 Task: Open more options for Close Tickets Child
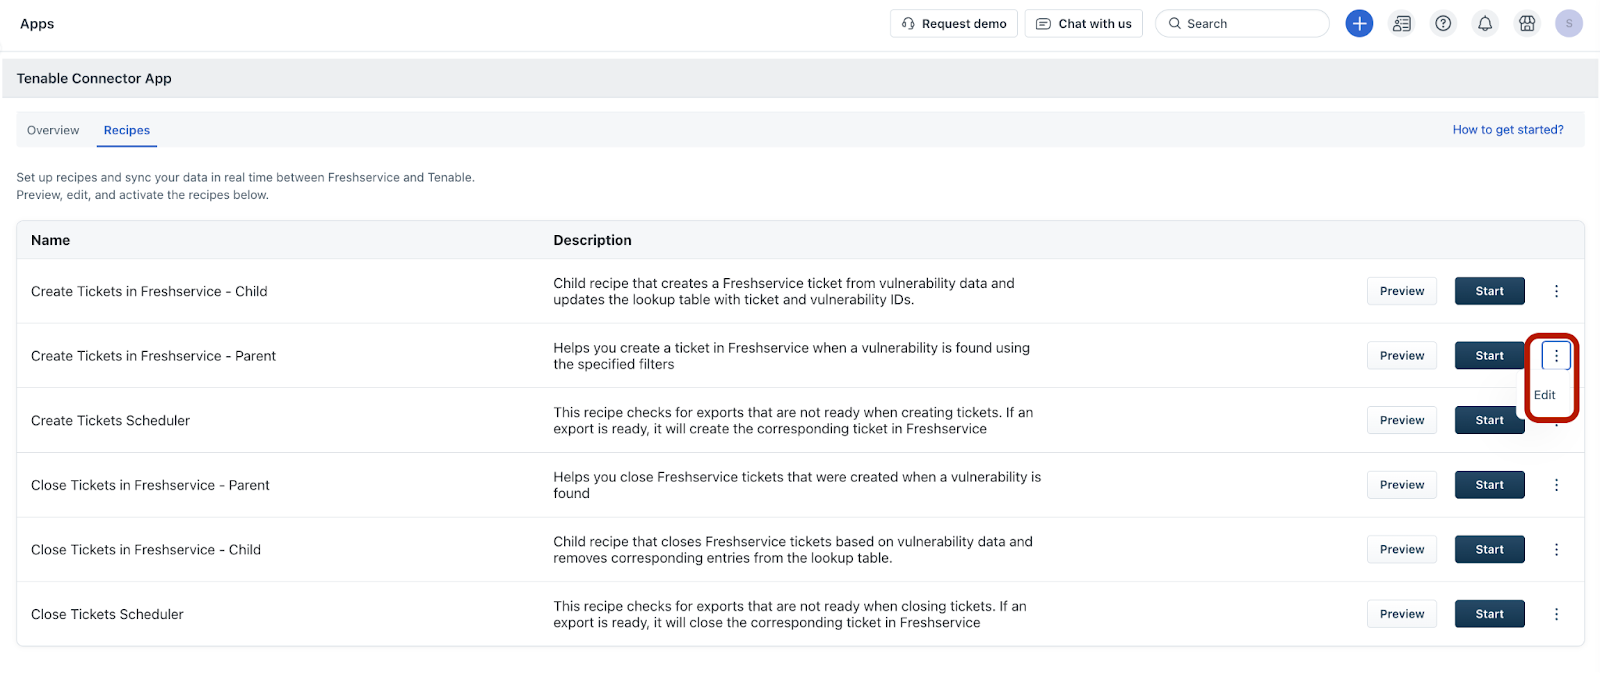(1556, 549)
